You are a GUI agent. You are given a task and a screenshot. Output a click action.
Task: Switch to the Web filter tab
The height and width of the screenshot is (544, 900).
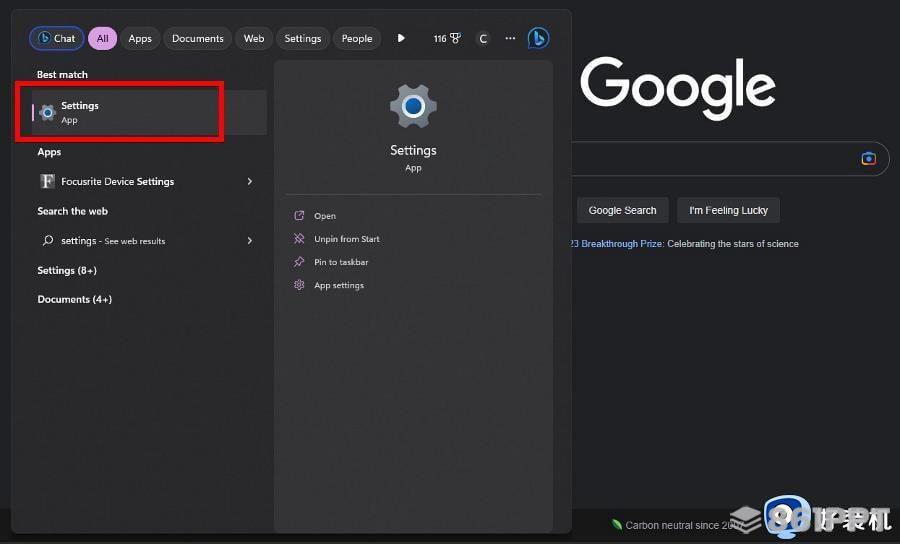coord(254,38)
